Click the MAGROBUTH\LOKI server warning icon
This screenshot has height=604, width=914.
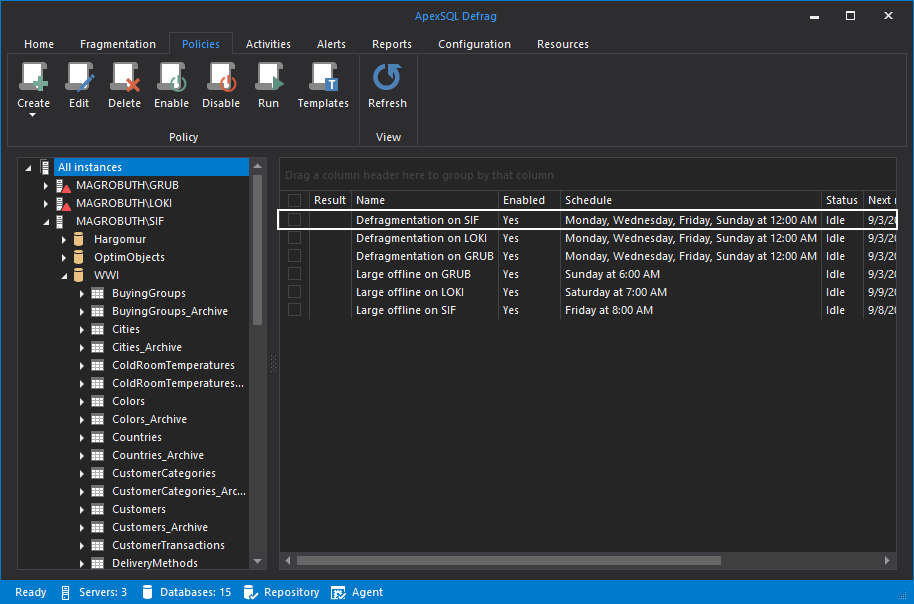point(63,204)
